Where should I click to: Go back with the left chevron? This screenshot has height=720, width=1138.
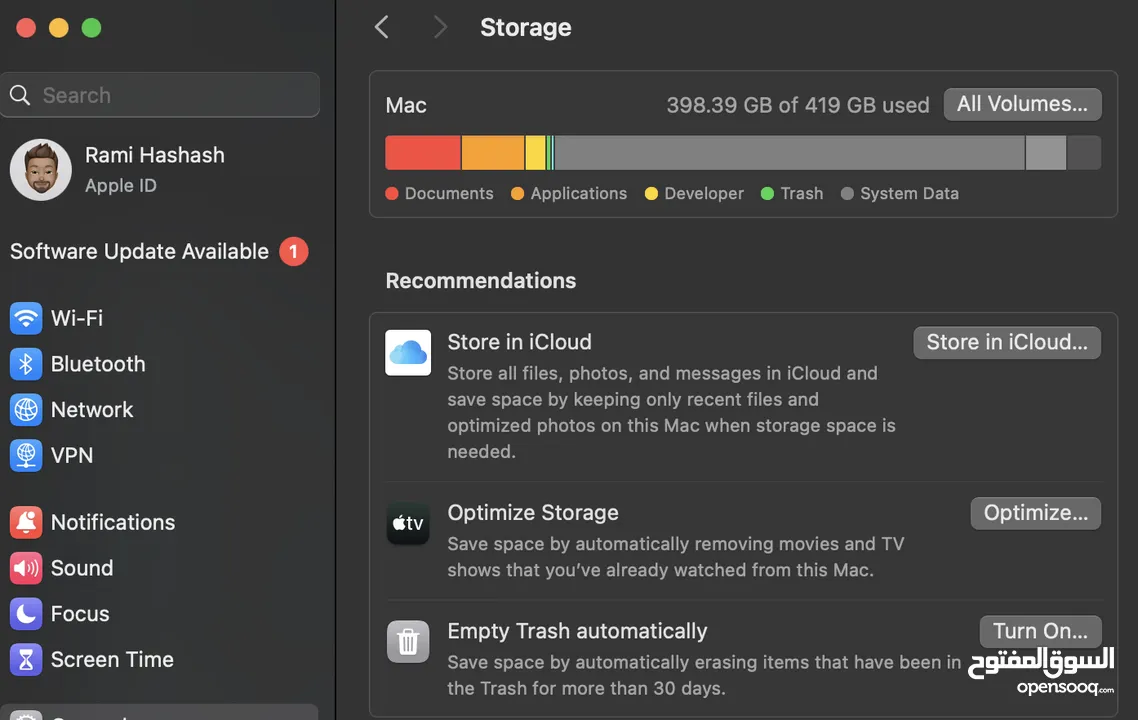[382, 28]
